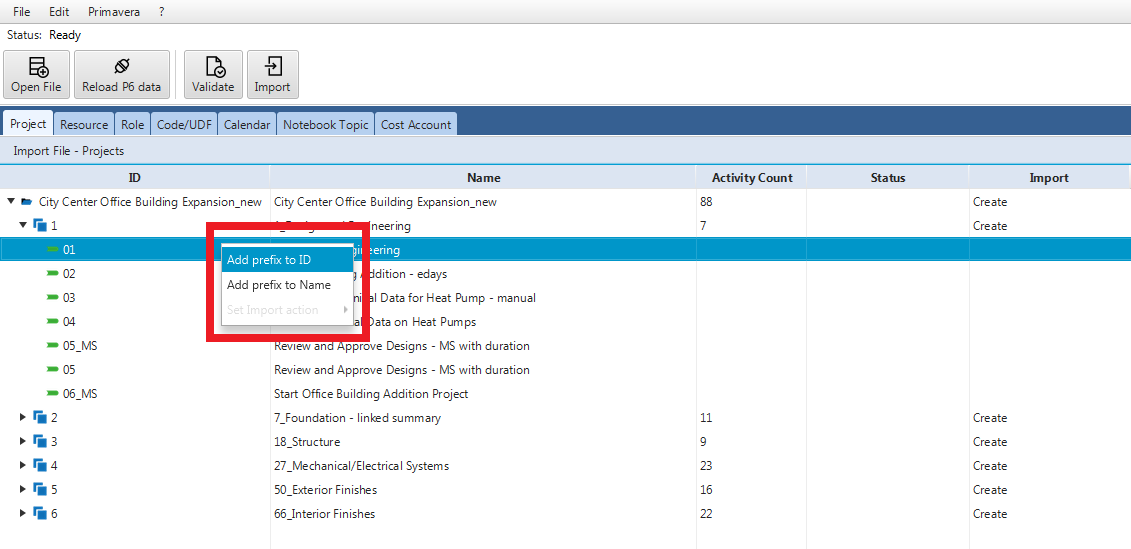Open the Primavera menu

(x=112, y=12)
